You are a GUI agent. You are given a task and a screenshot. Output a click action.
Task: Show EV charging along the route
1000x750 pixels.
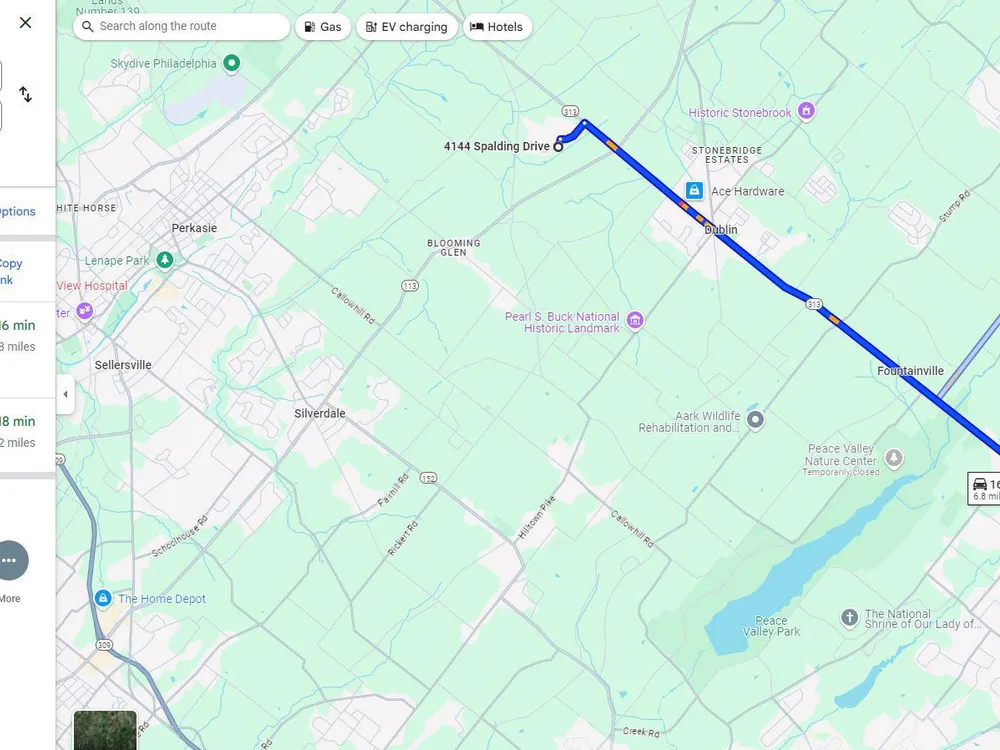pos(406,27)
